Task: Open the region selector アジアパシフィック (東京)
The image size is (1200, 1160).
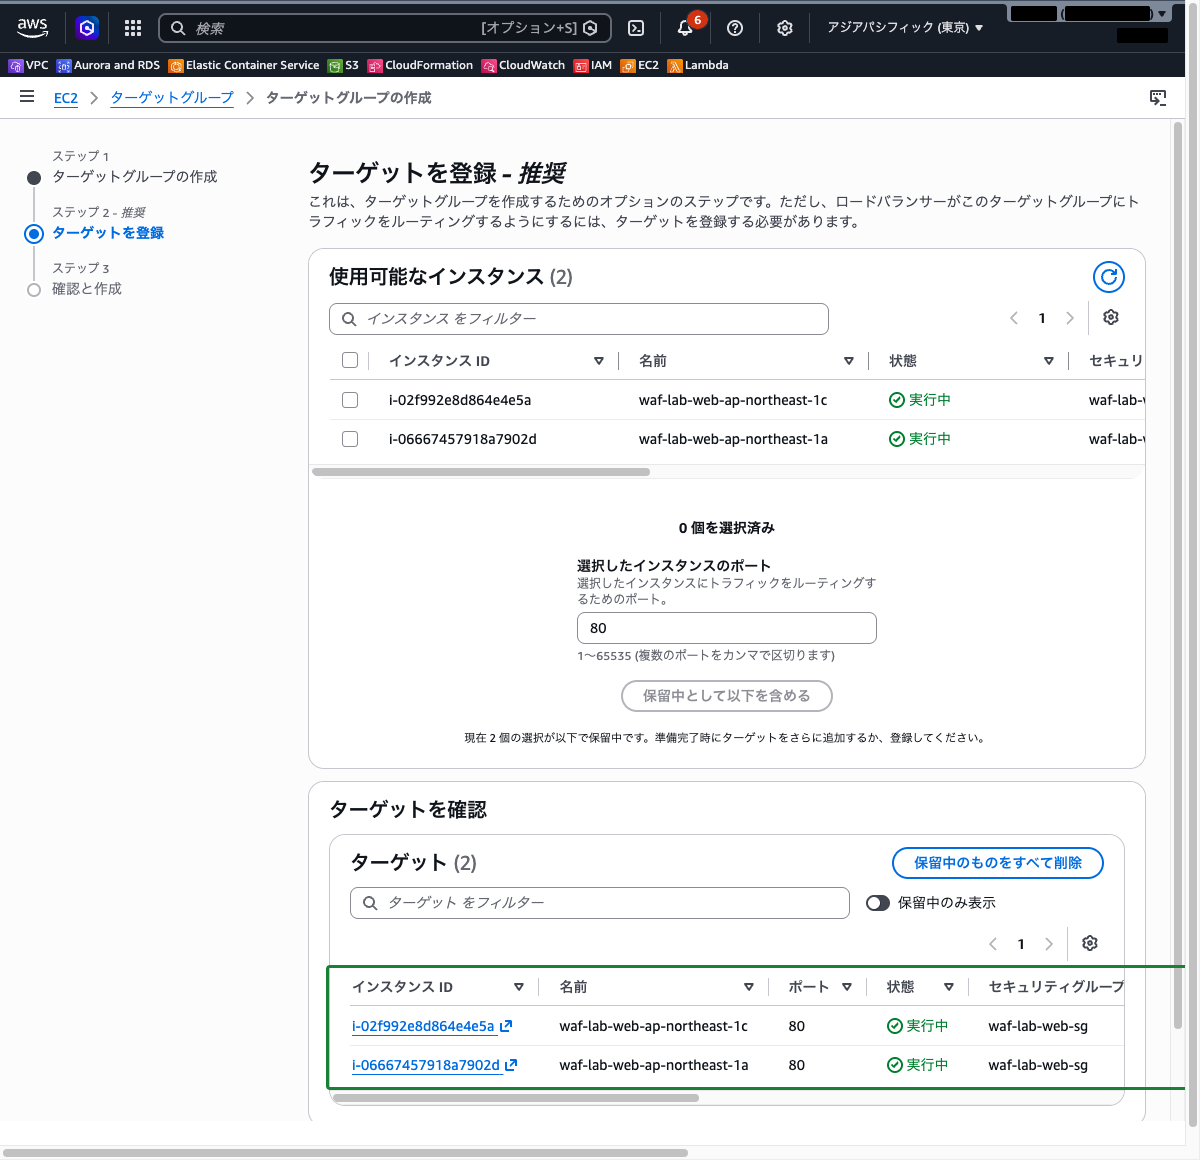Action: pyautogui.click(x=905, y=28)
